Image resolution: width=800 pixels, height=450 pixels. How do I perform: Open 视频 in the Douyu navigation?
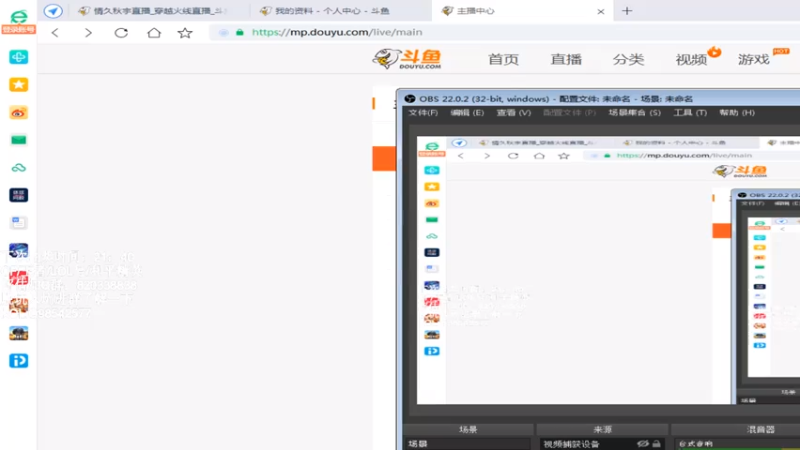(x=691, y=59)
